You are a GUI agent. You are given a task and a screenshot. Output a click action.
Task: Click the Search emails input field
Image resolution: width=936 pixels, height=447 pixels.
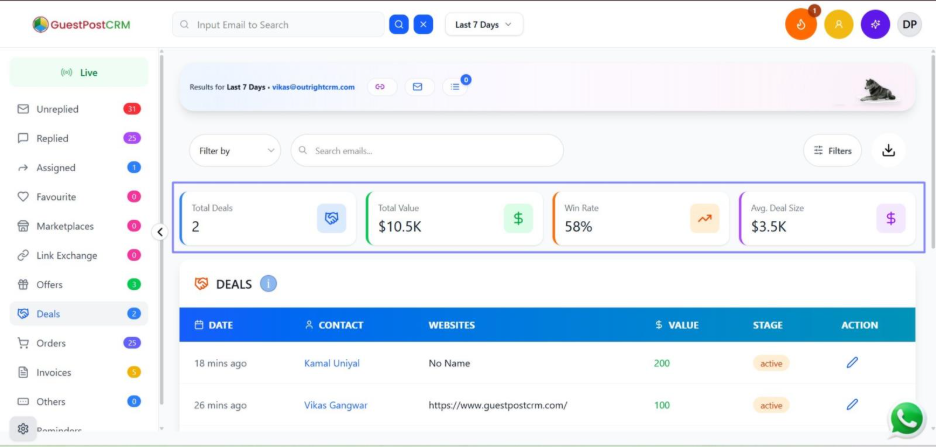tap(430, 151)
